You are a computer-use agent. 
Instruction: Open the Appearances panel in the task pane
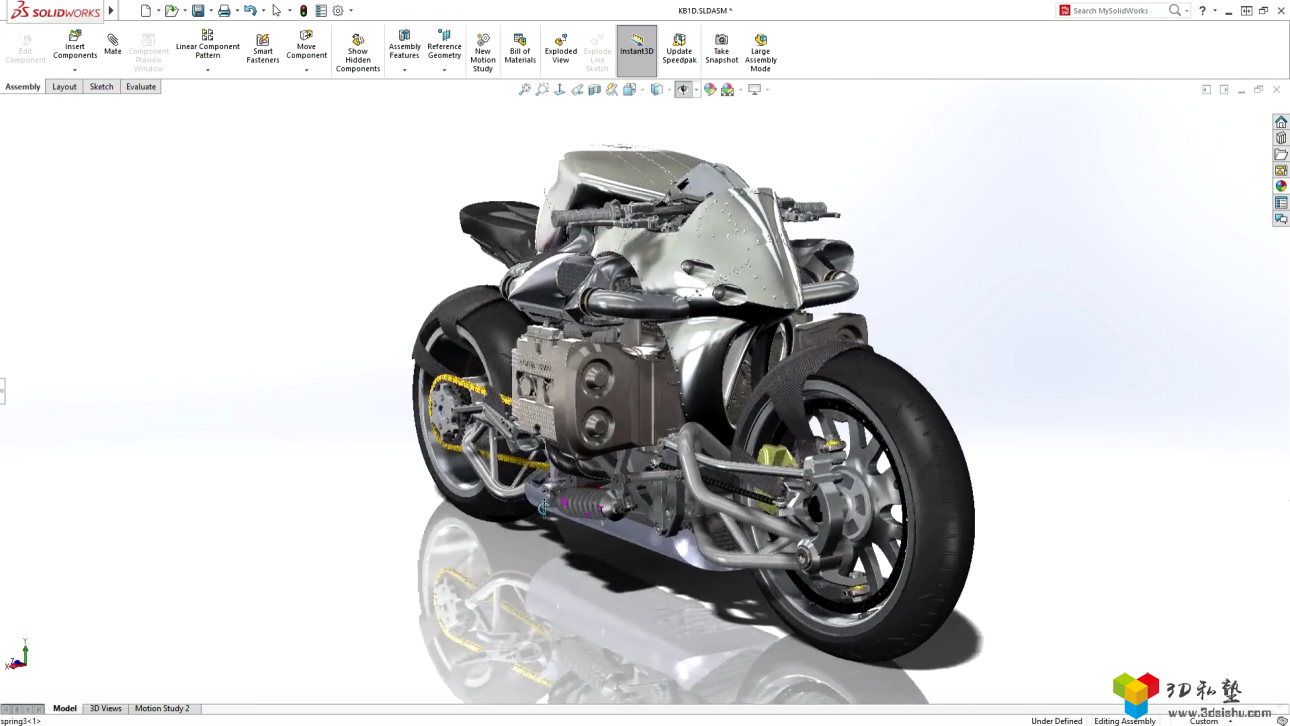1281,185
